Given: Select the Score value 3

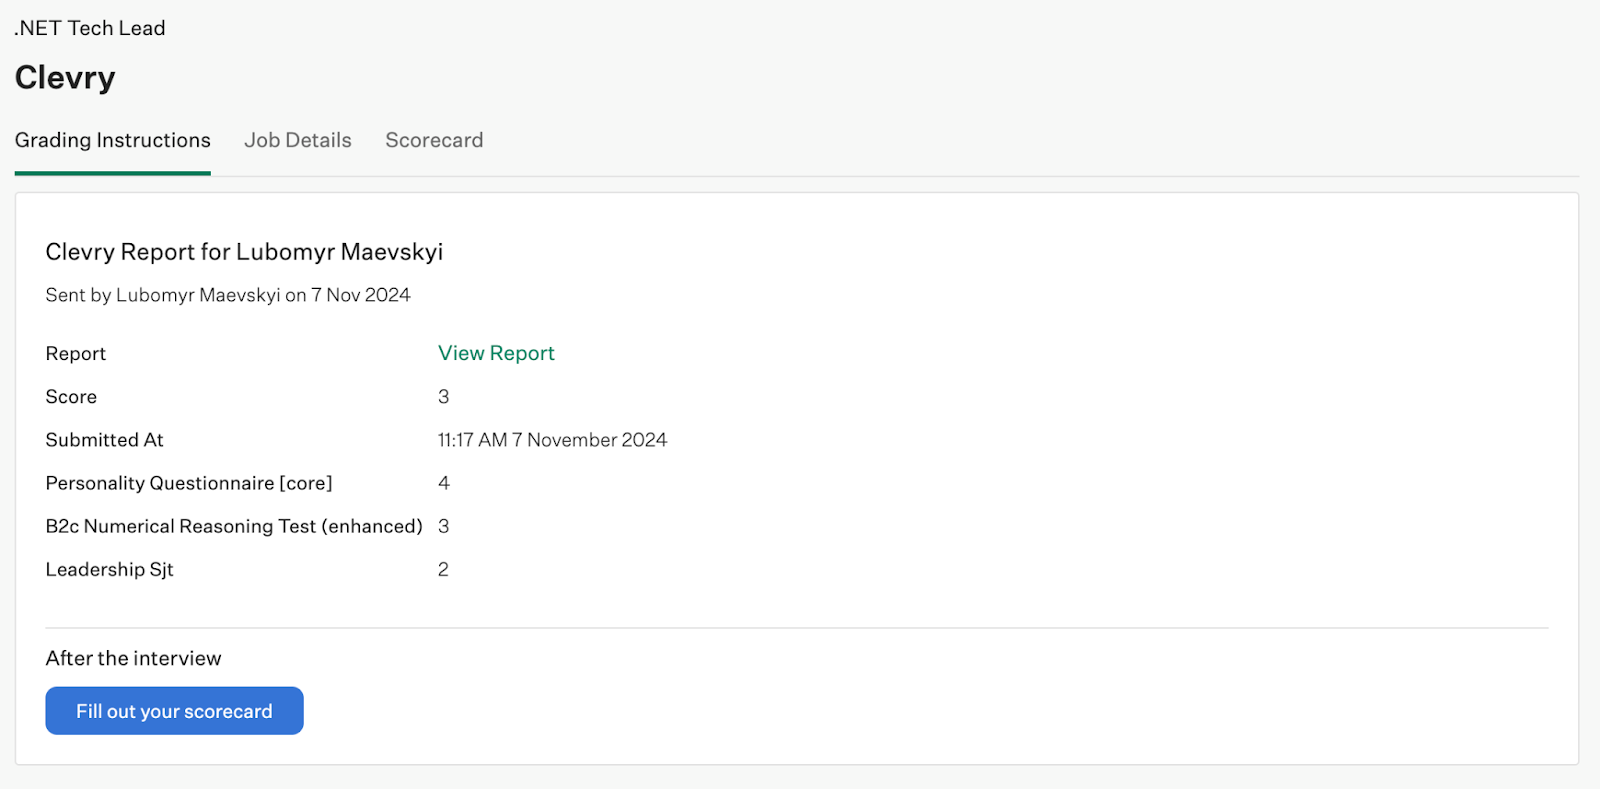Looking at the screenshot, I should [x=443, y=397].
